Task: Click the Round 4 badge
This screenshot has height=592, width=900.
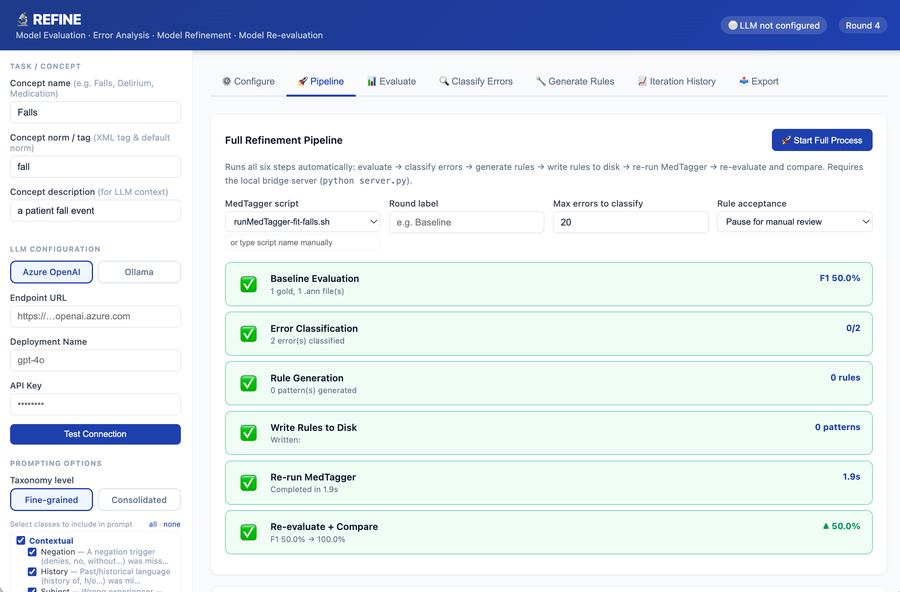Action: 863,25
